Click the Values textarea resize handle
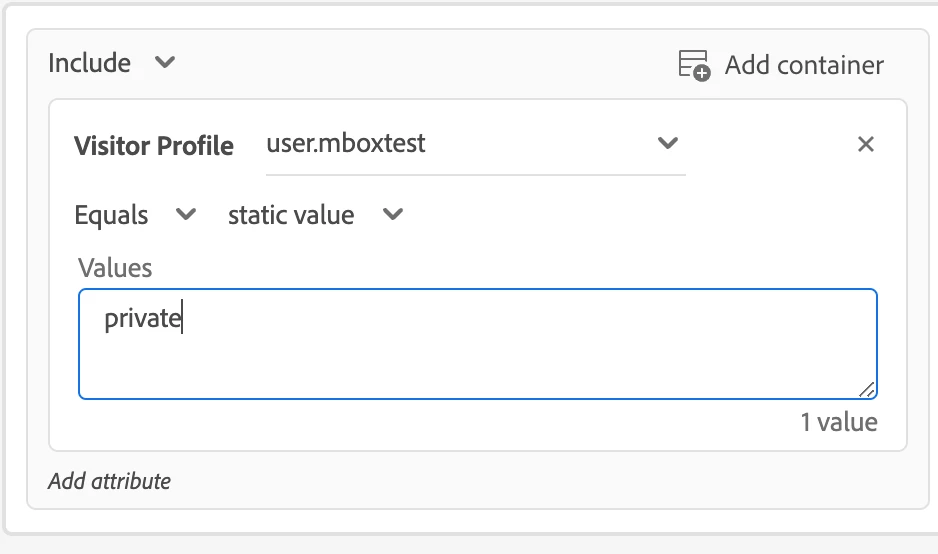The image size is (938, 554). [866, 389]
